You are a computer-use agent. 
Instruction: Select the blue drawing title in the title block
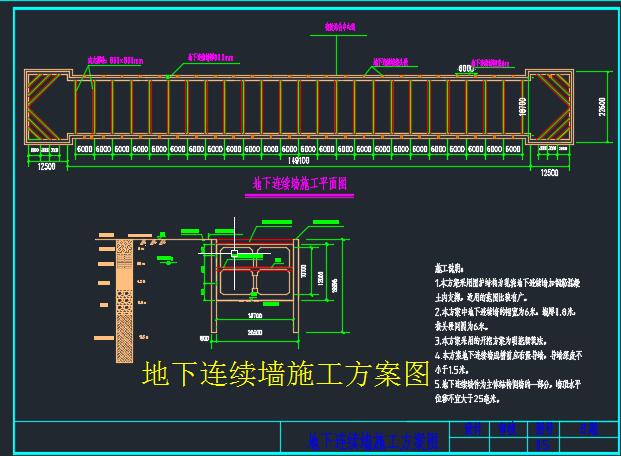(x=373, y=441)
